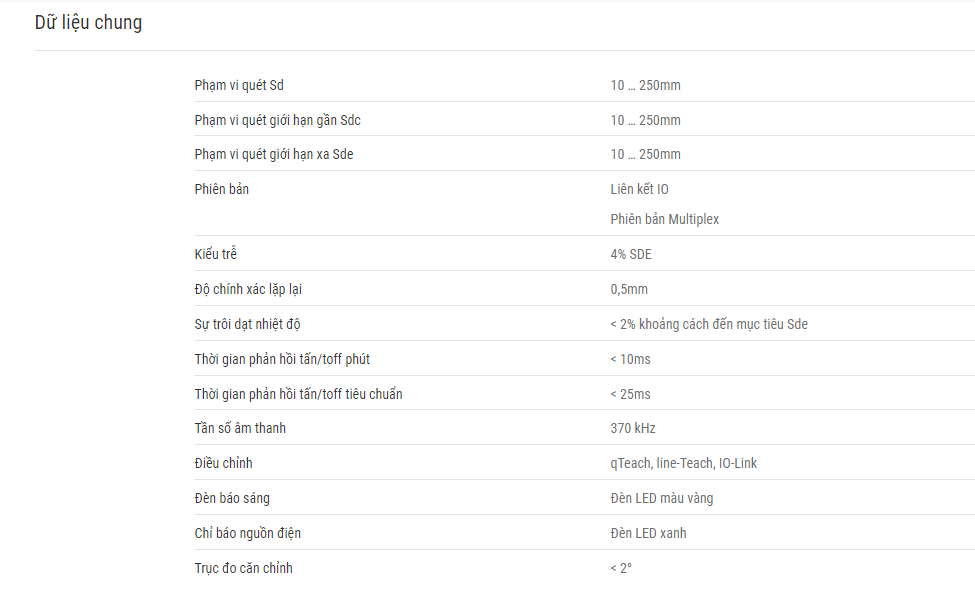Click the 'Độ chính xác lặp lại' label
Viewport: 975px width, 589px height.
point(247,289)
